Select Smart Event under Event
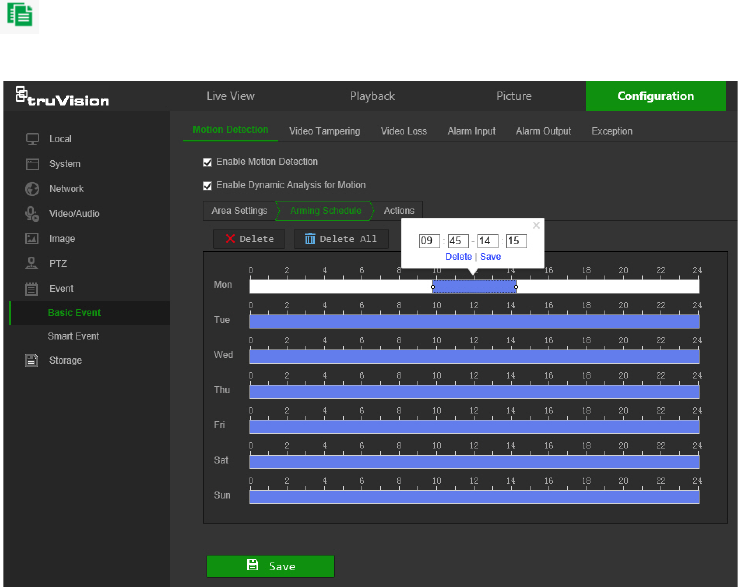This screenshot has width=738, height=587. pyautogui.click(x=73, y=336)
